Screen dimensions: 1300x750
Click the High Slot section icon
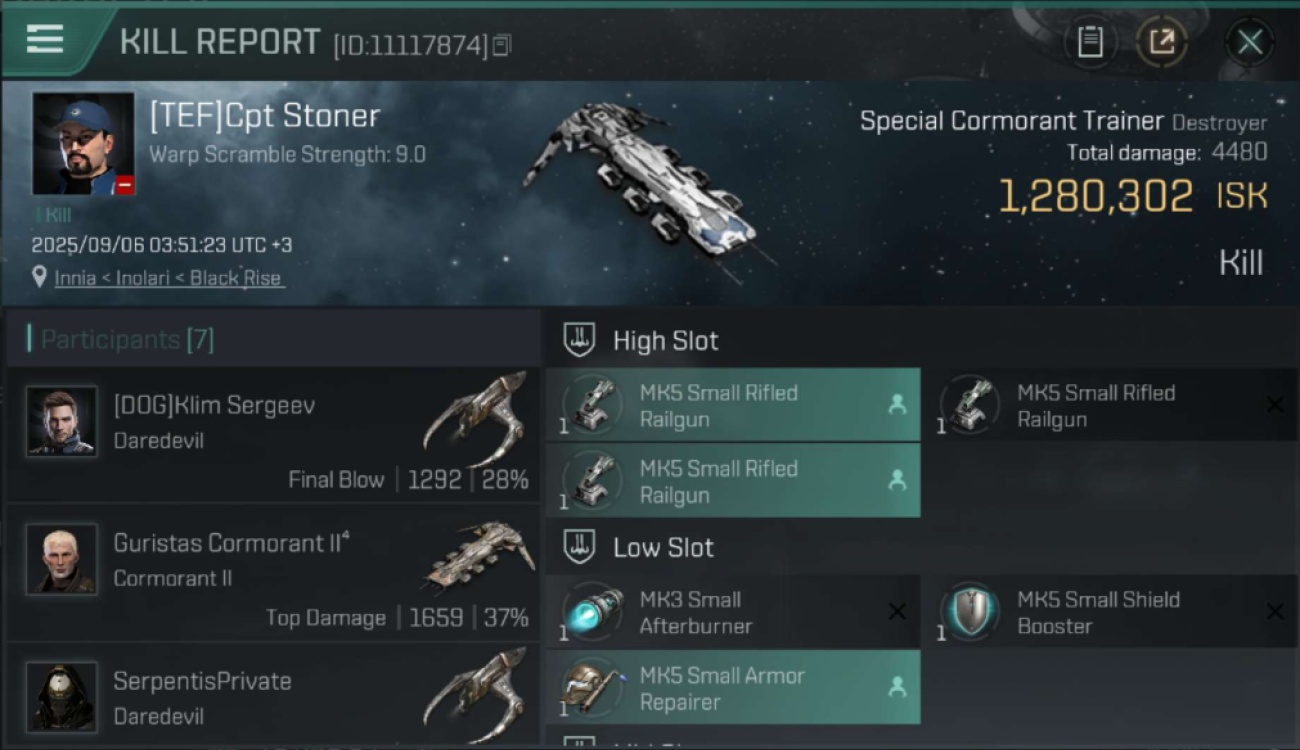(579, 340)
